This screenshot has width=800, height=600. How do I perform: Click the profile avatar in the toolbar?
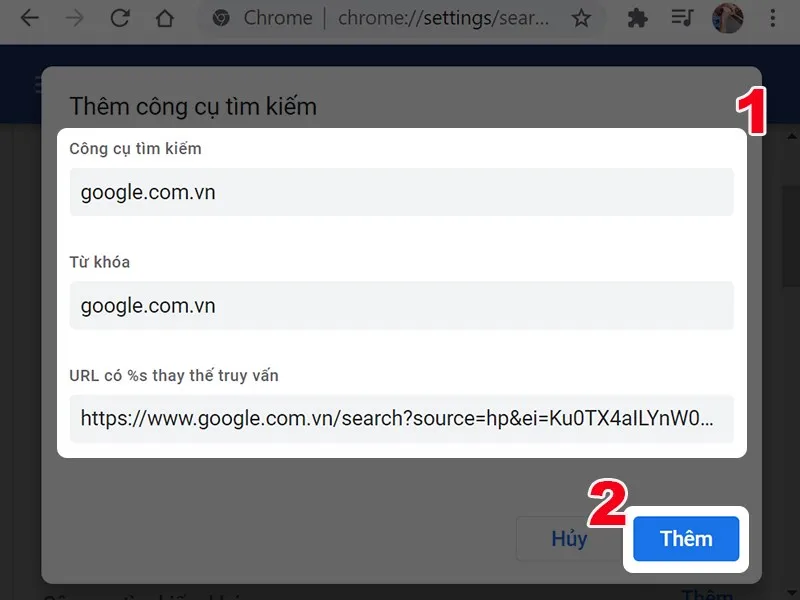pos(729,18)
